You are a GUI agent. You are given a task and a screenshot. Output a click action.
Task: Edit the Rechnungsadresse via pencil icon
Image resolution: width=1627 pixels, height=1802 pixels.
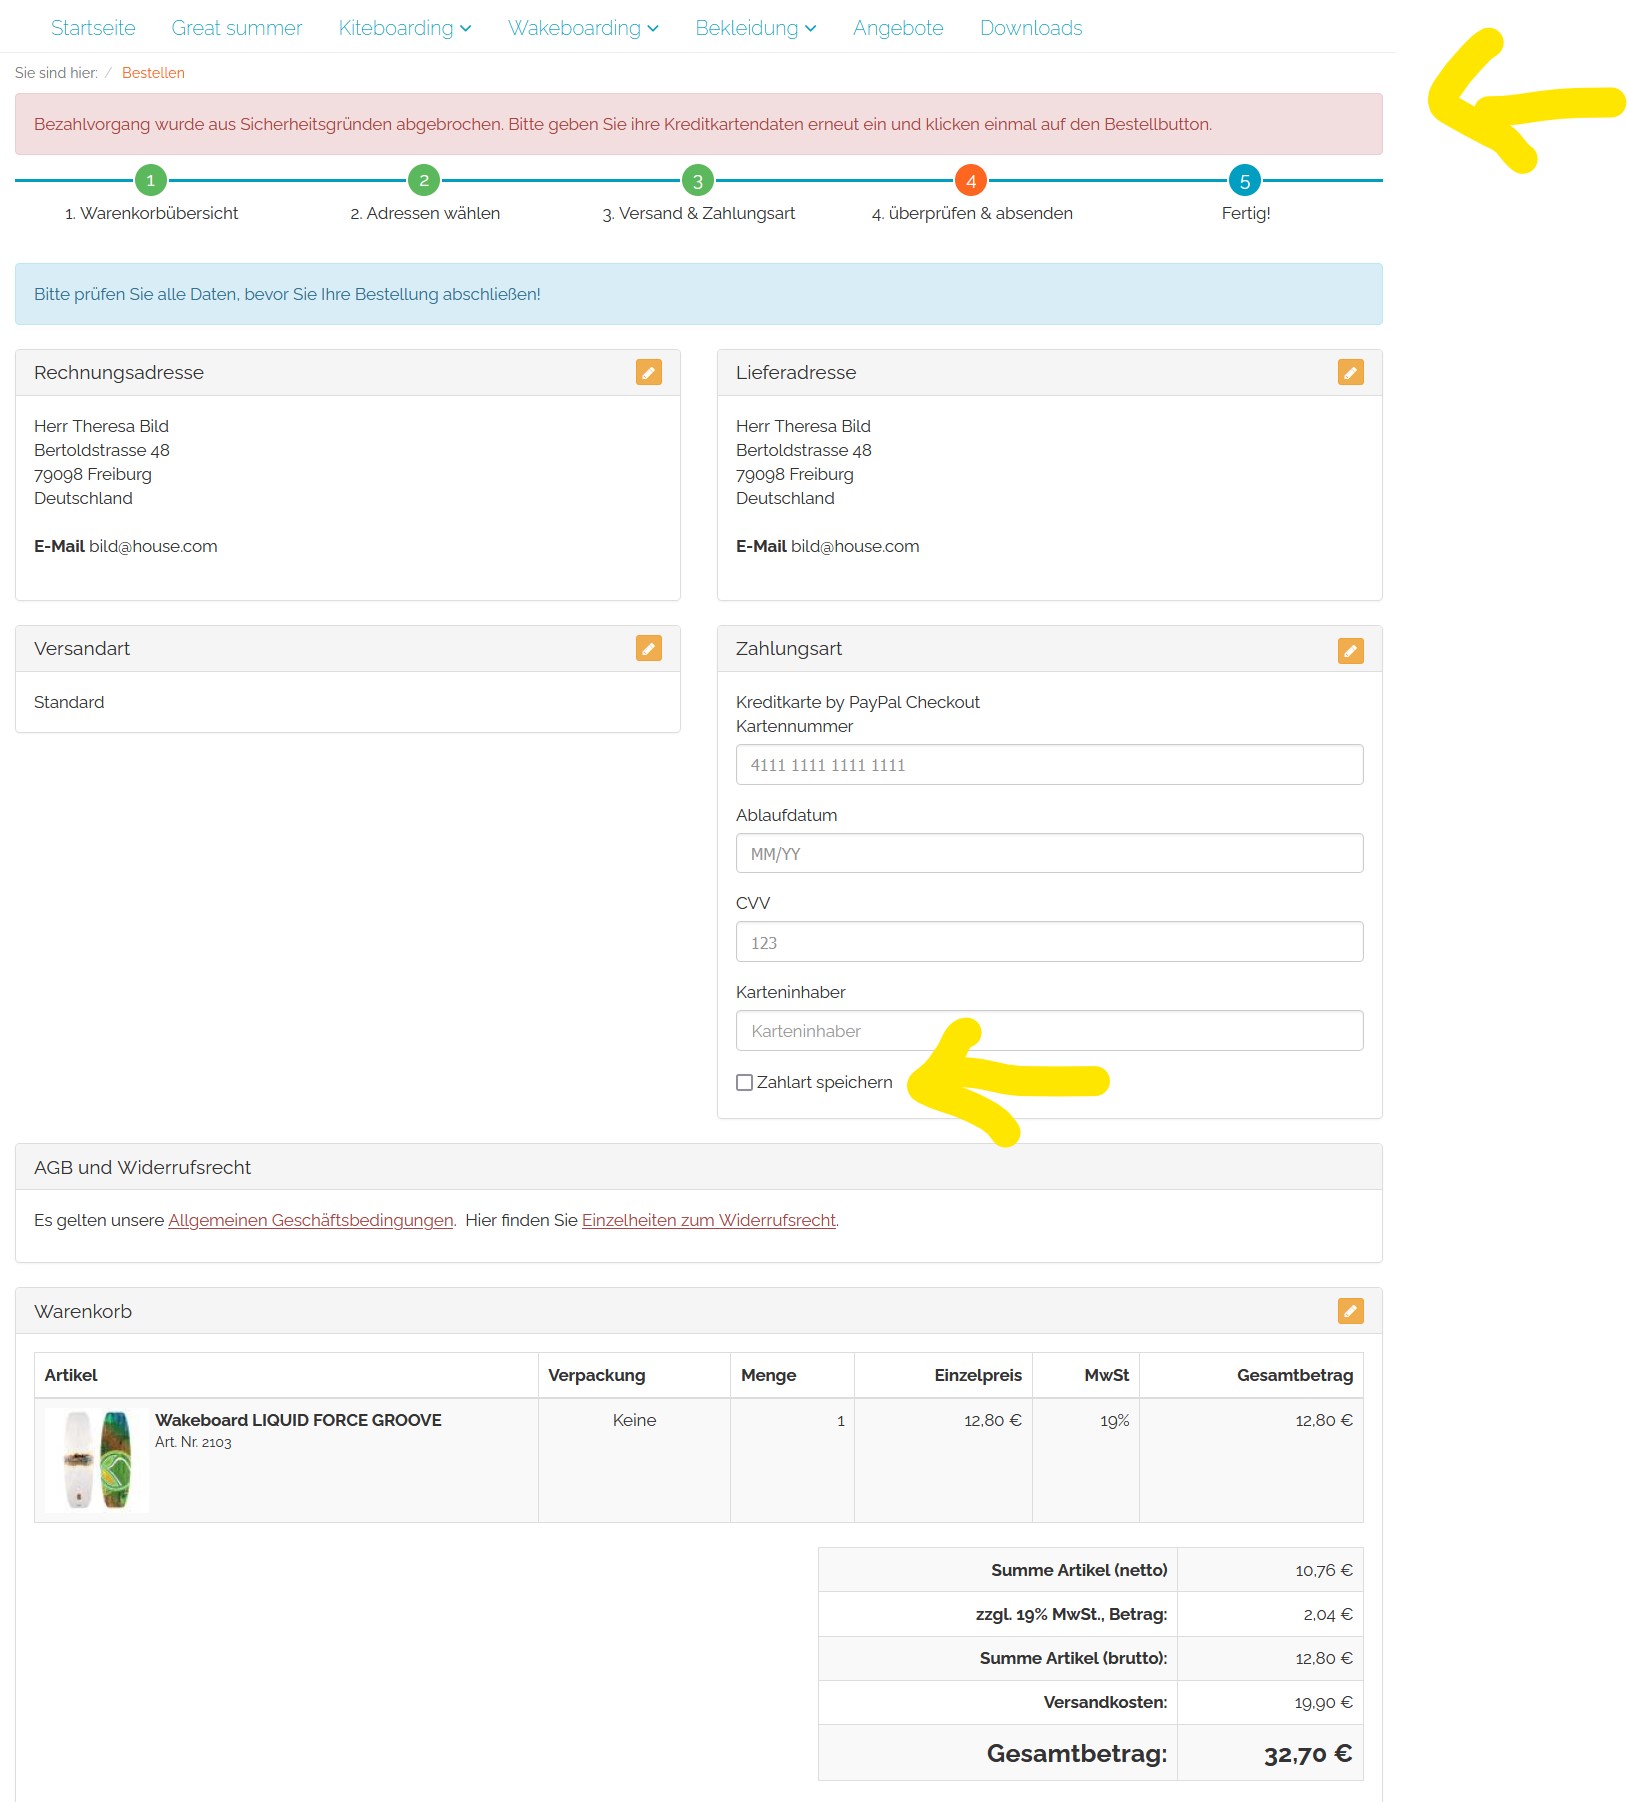point(648,373)
